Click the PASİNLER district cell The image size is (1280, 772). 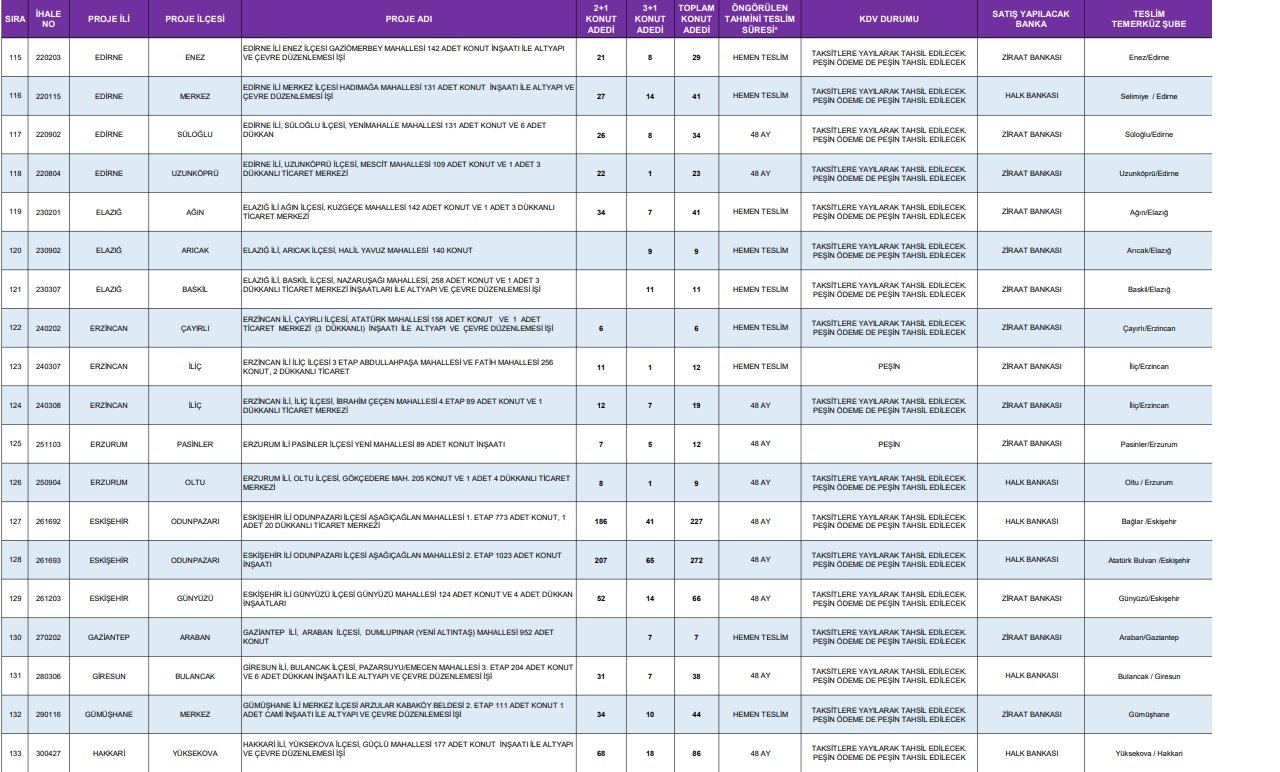[x=196, y=444]
